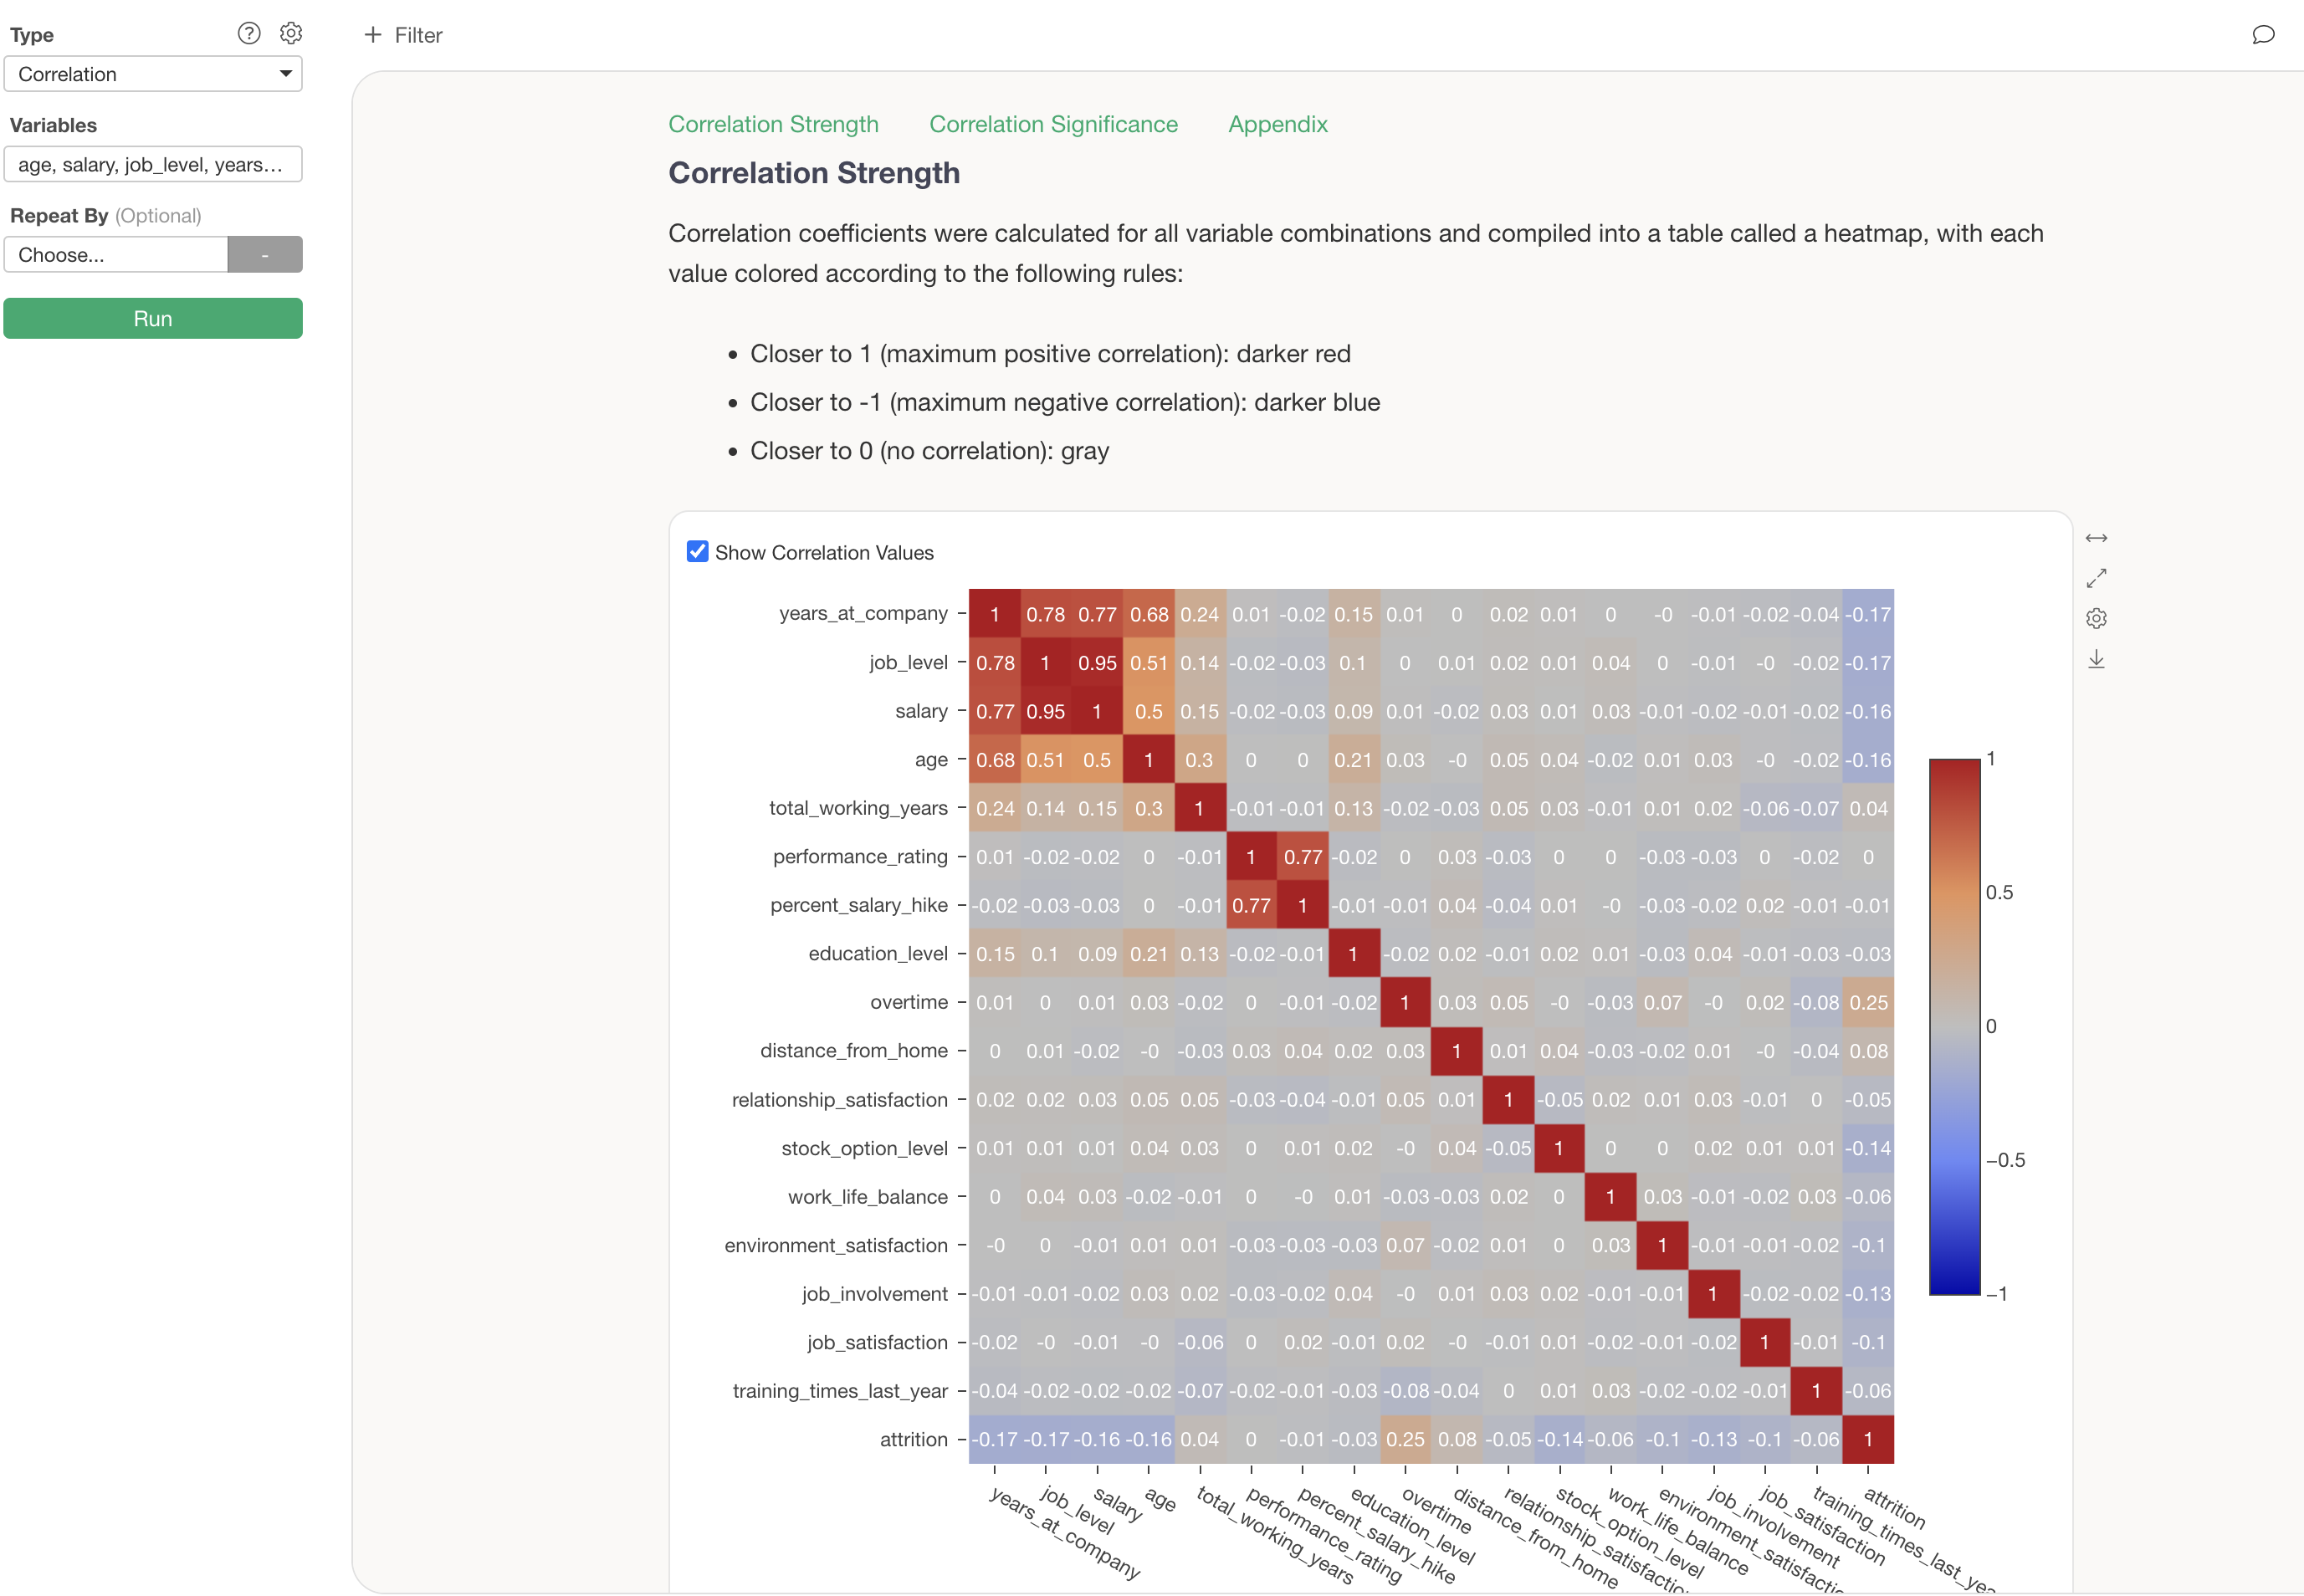Image resolution: width=2304 pixels, height=1596 pixels.
Task: Click the plus icon to add a Filter
Action: (x=373, y=35)
